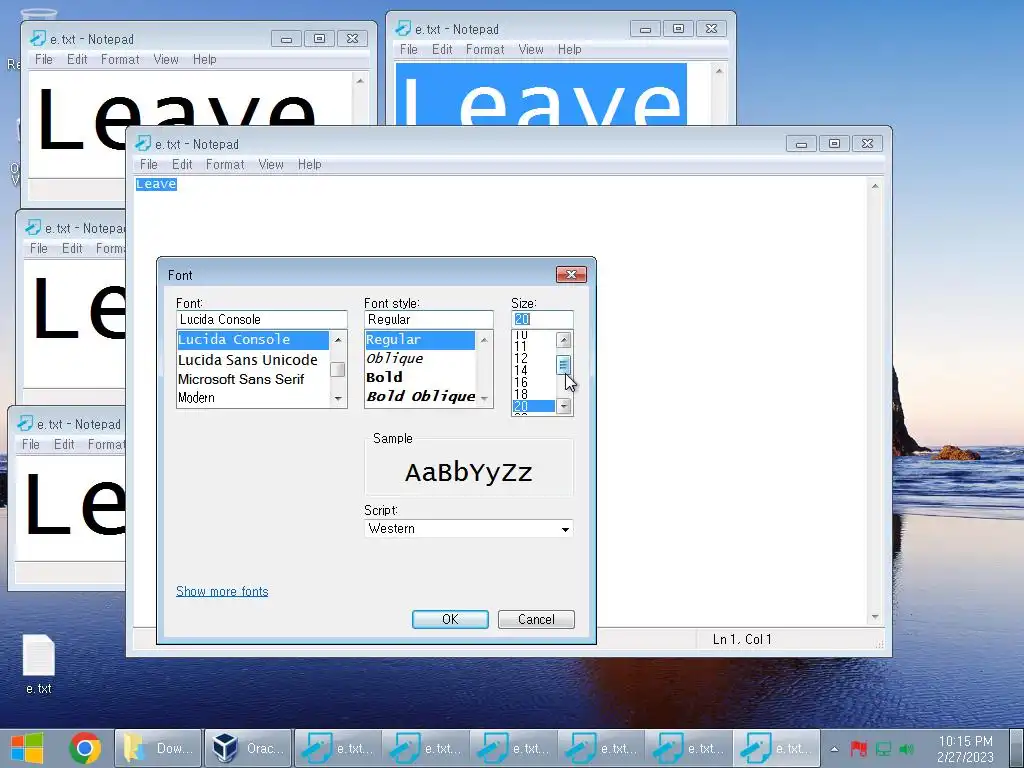Select Microsoft Sans Serif font
This screenshot has height=768, width=1024.
(241, 379)
